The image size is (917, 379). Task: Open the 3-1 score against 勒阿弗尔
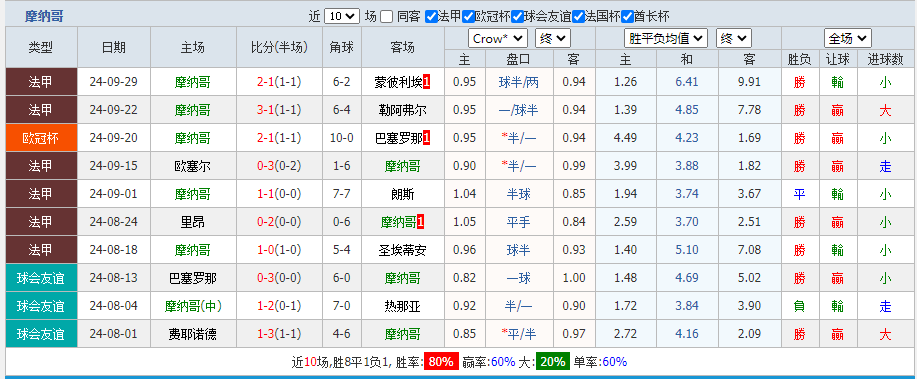(x=266, y=110)
